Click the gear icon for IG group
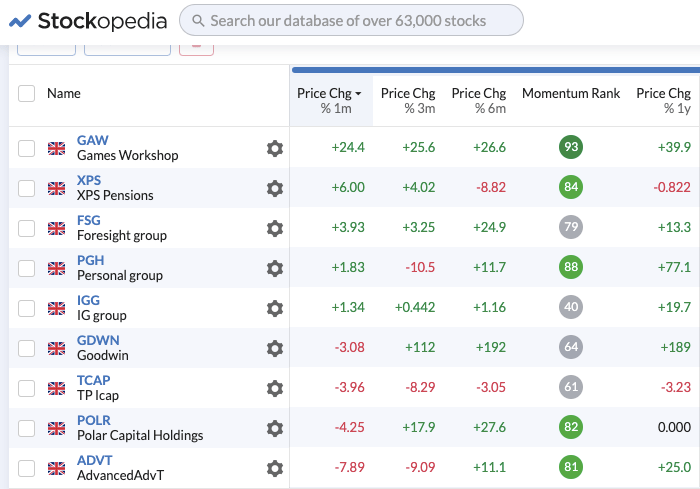 (275, 308)
